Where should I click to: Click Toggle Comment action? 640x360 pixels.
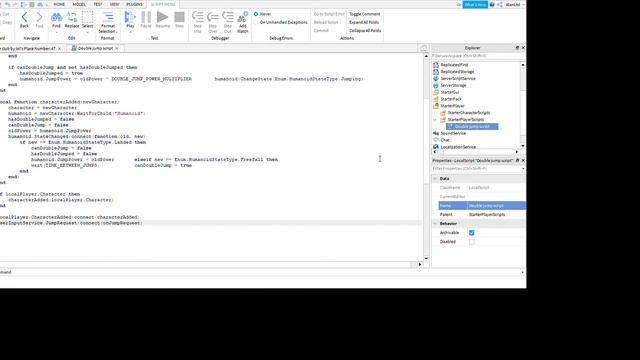tap(364, 14)
